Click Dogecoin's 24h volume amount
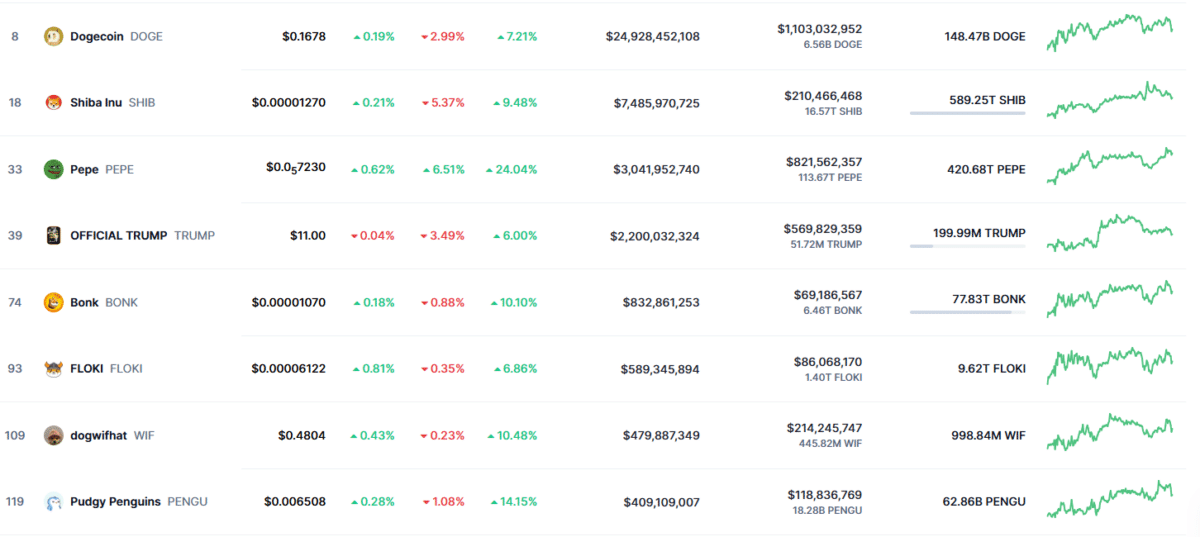This screenshot has height=537, width=1200. [819, 29]
